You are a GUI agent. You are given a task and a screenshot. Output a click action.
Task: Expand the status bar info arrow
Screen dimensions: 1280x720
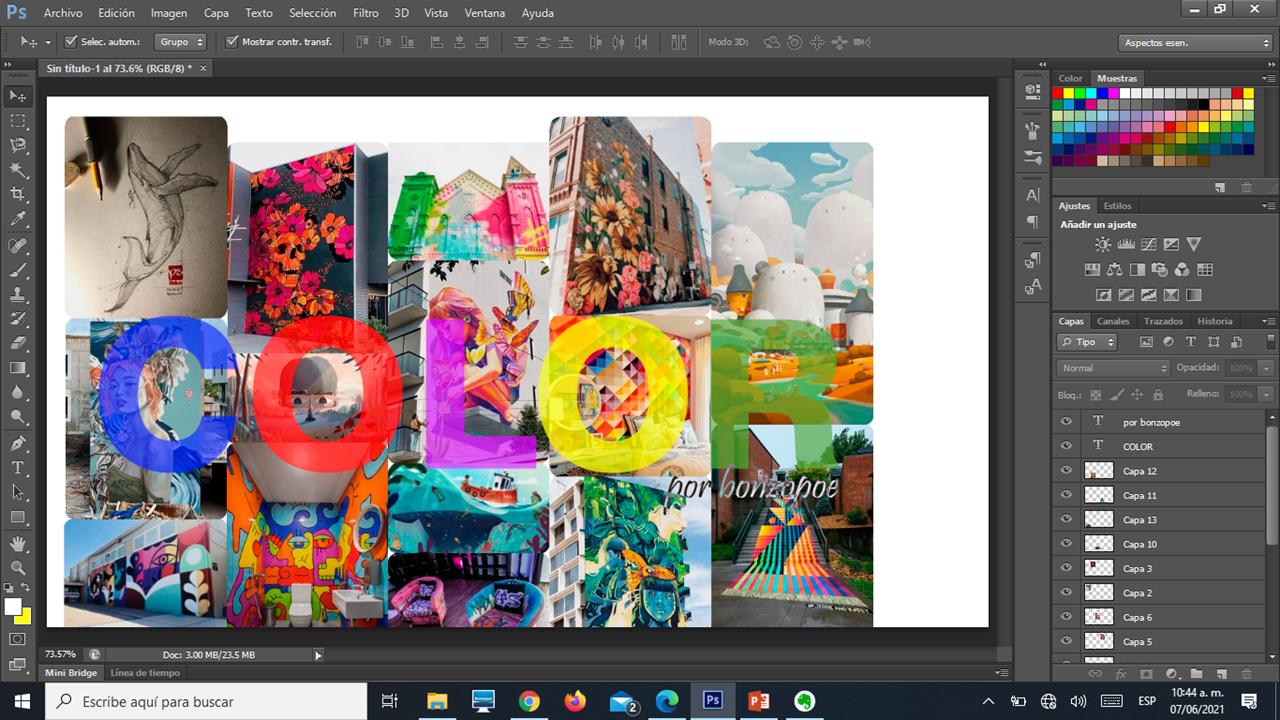click(x=318, y=655)
